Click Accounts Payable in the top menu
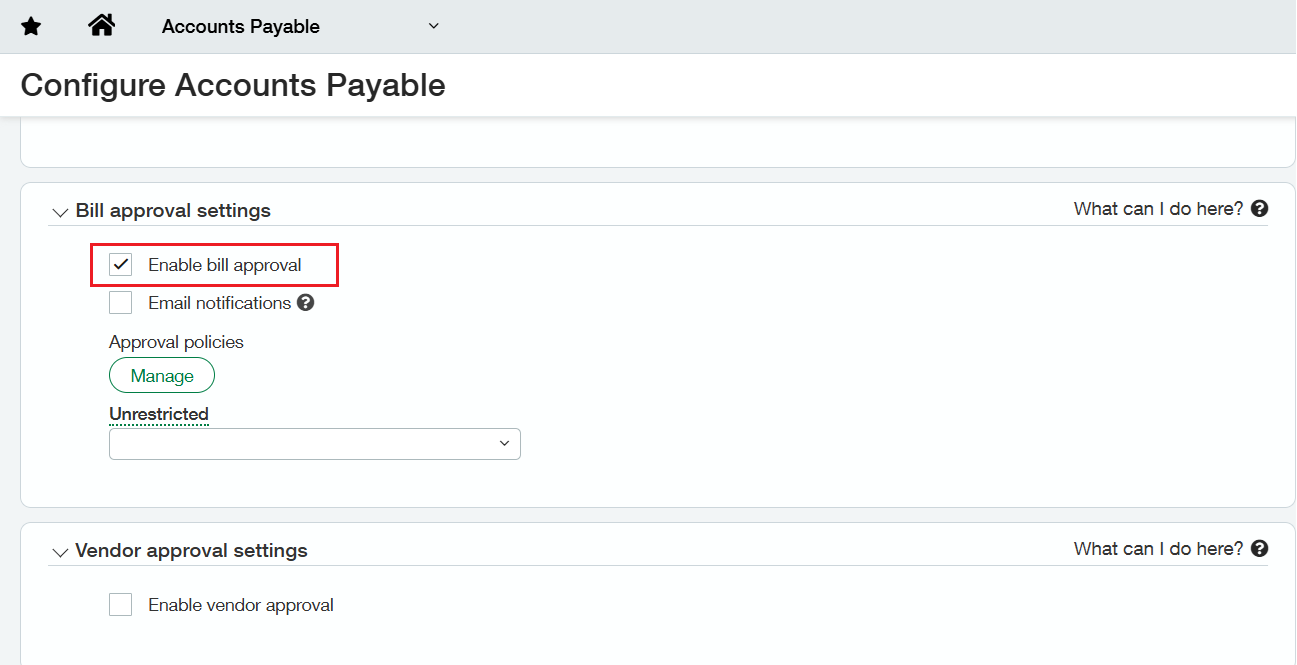 241,27
